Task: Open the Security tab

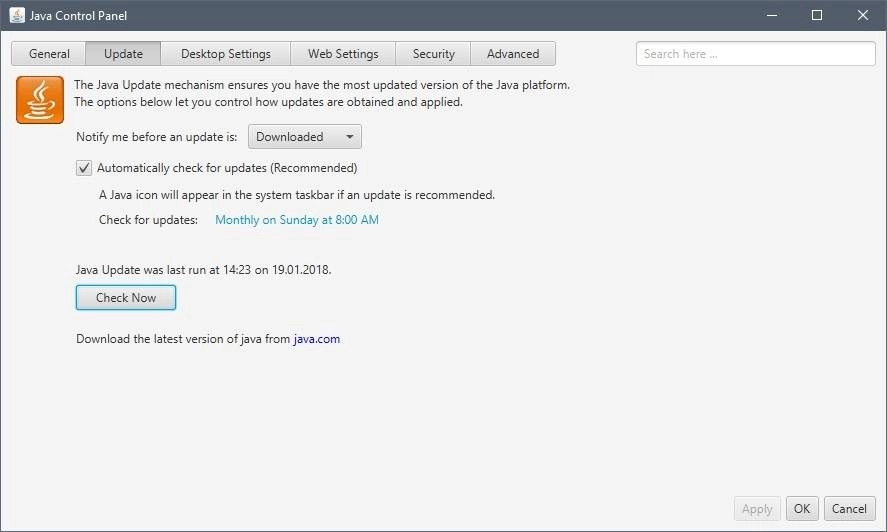Action: pos(433,54)
